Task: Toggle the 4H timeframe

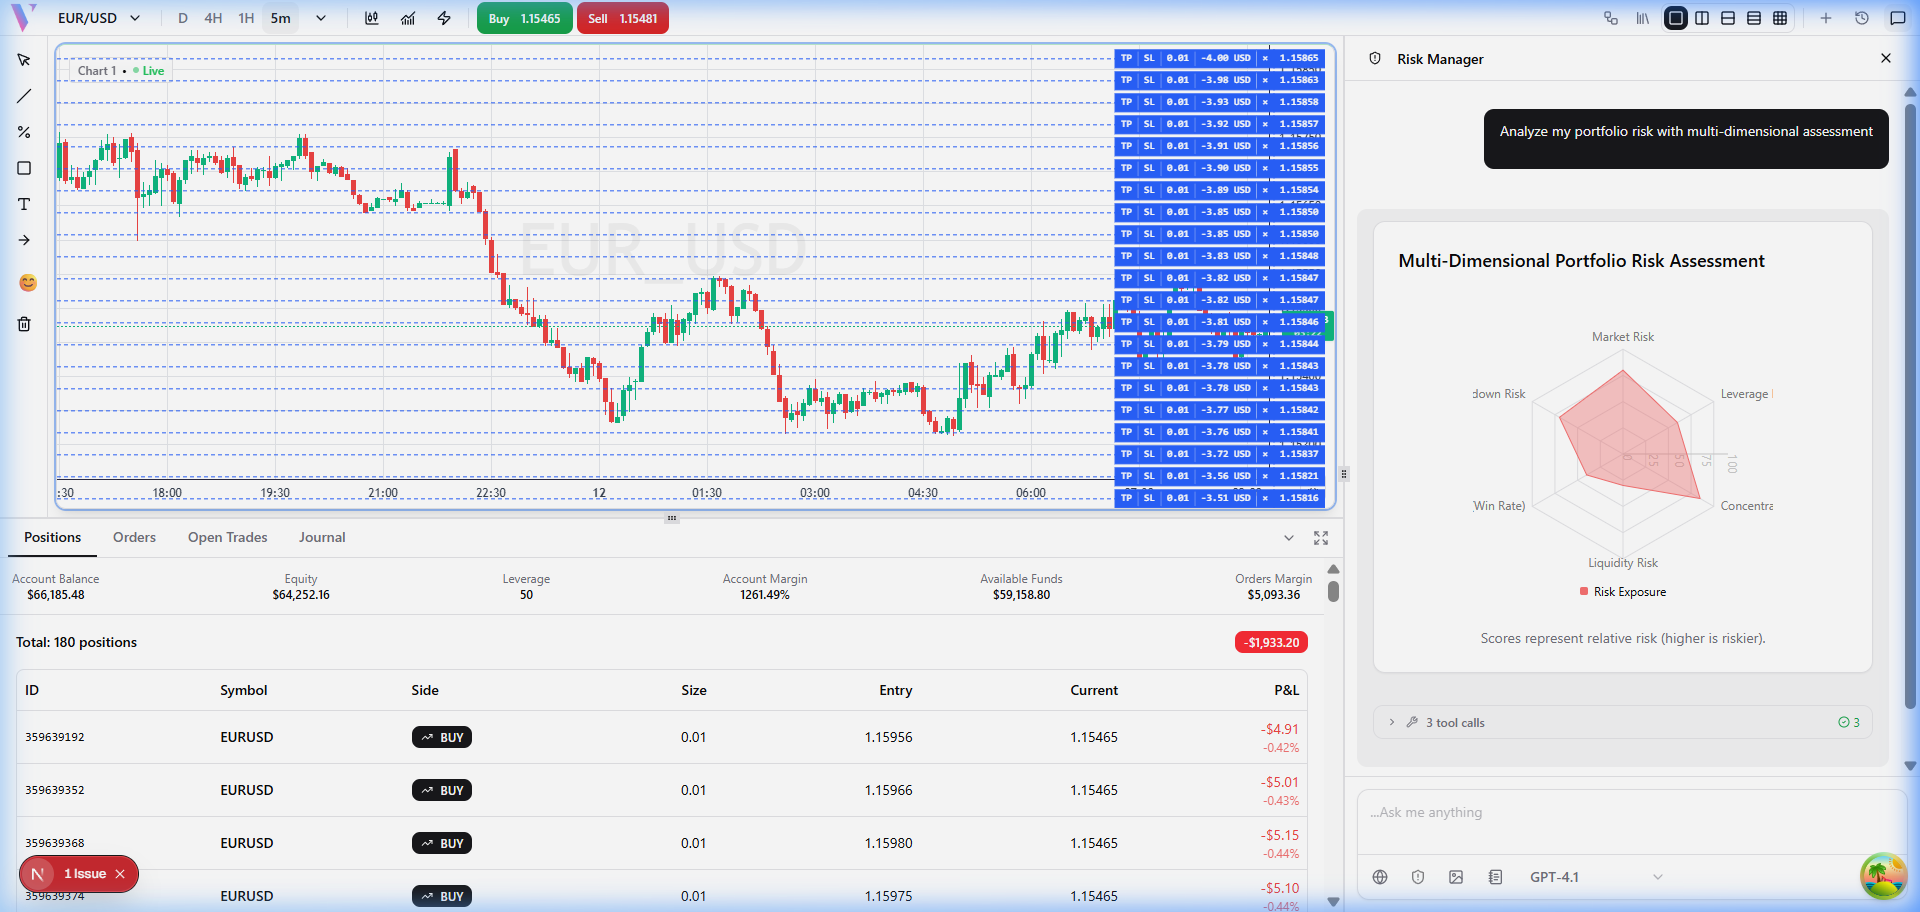Action: [x=213, y=18]
